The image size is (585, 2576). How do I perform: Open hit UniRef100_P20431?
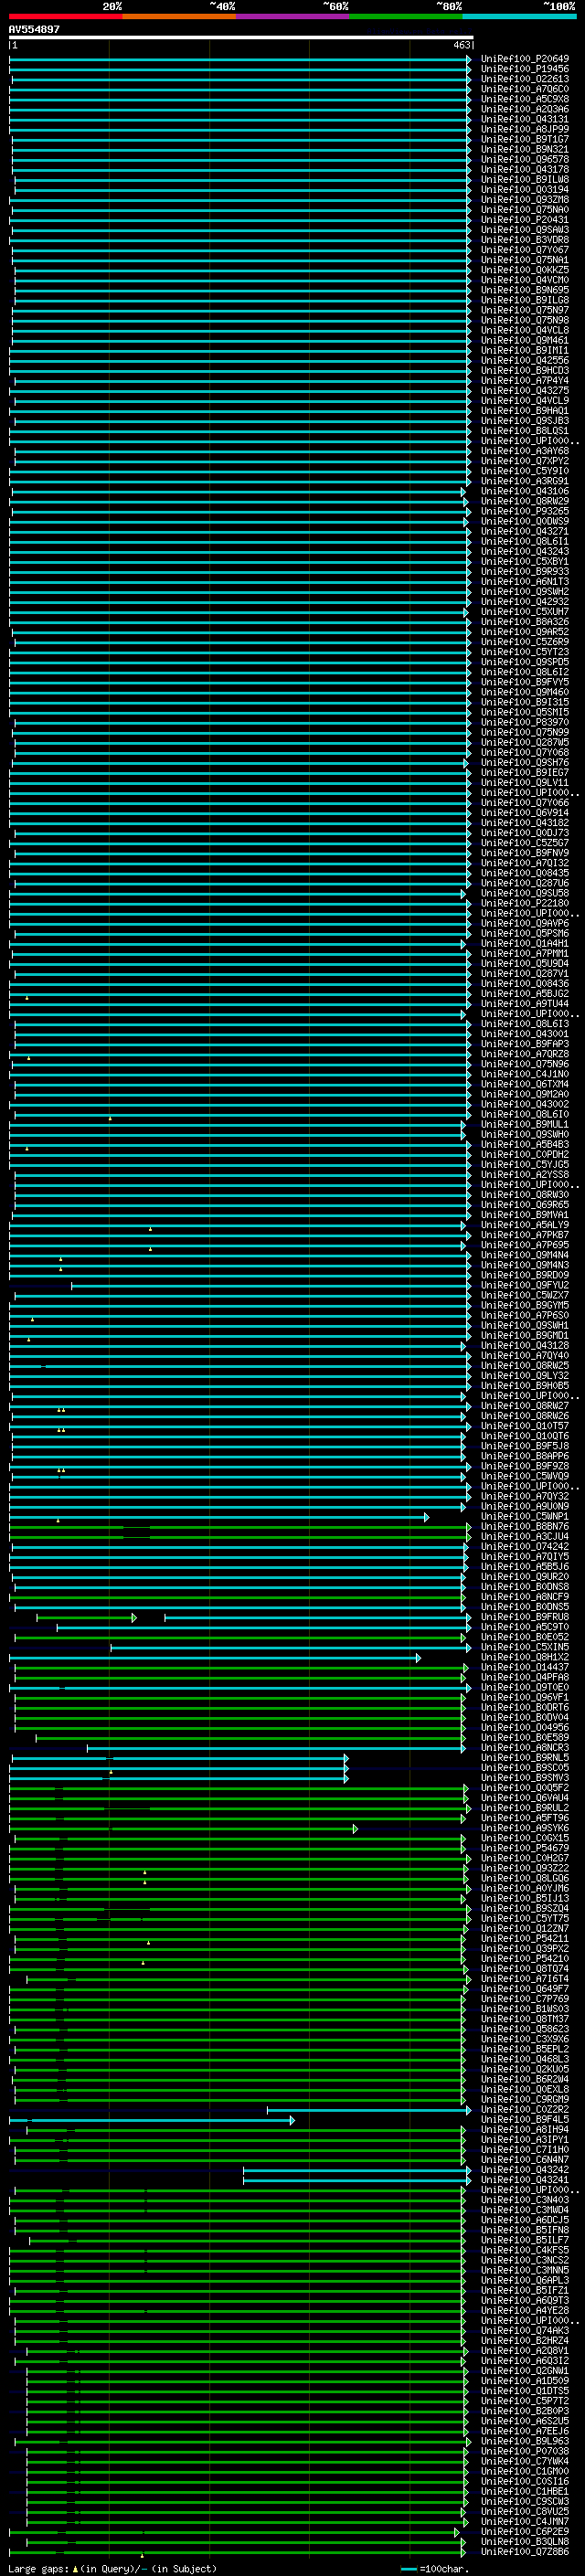click(525, 220)
